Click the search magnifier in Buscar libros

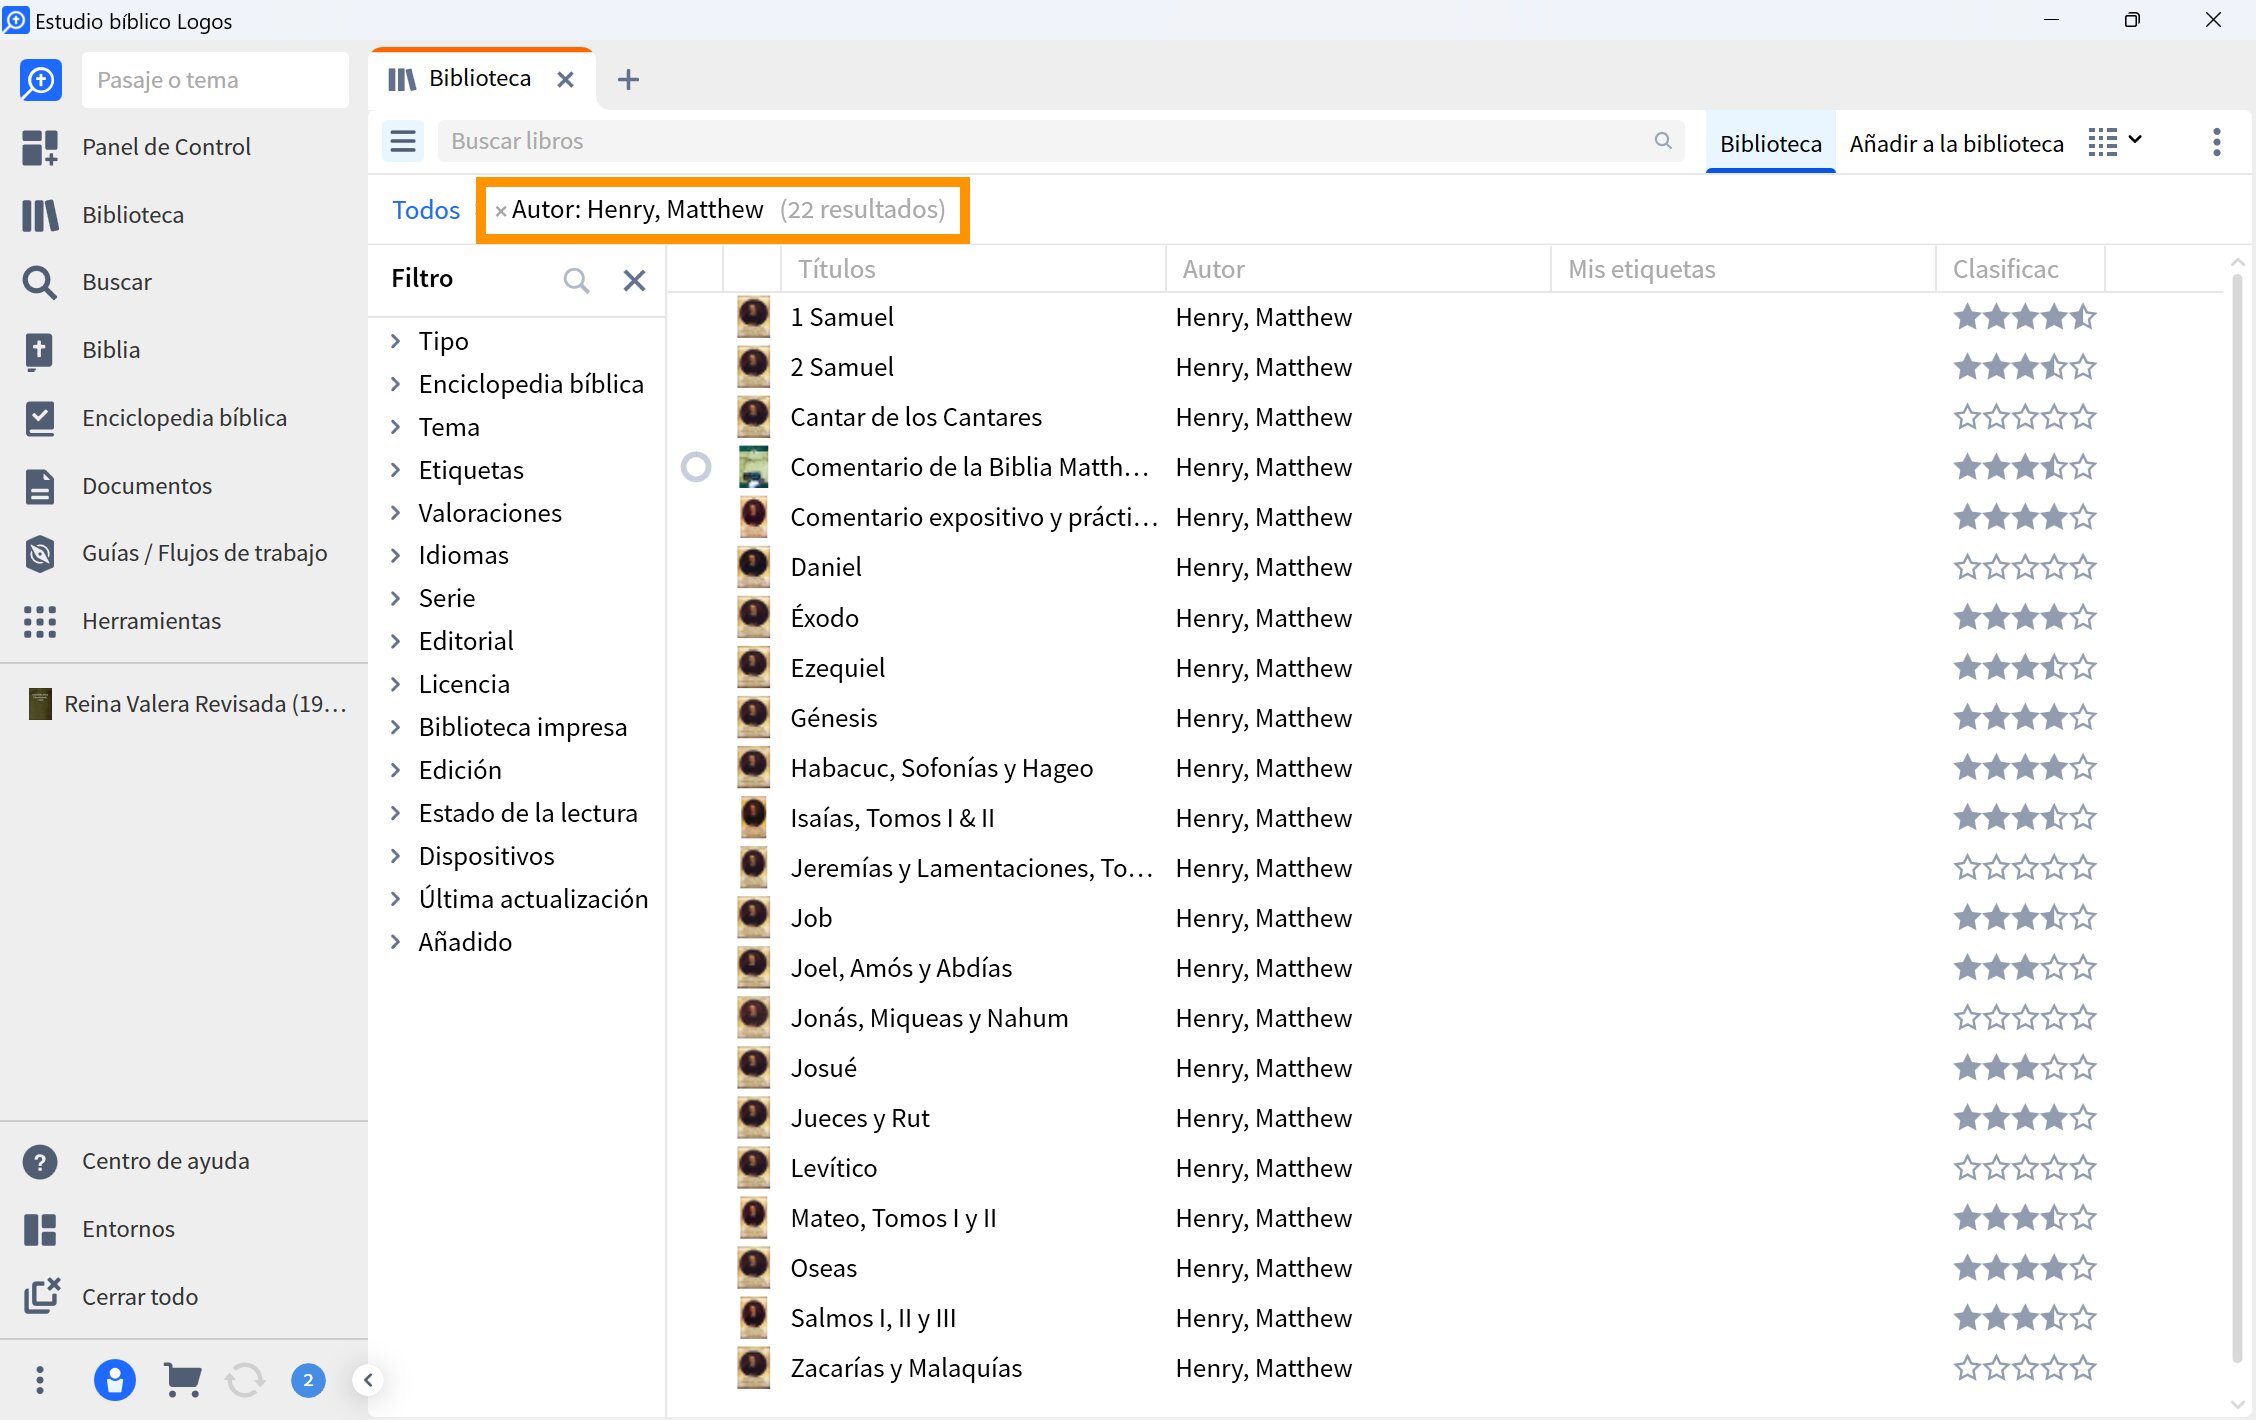click(1663, 141)
